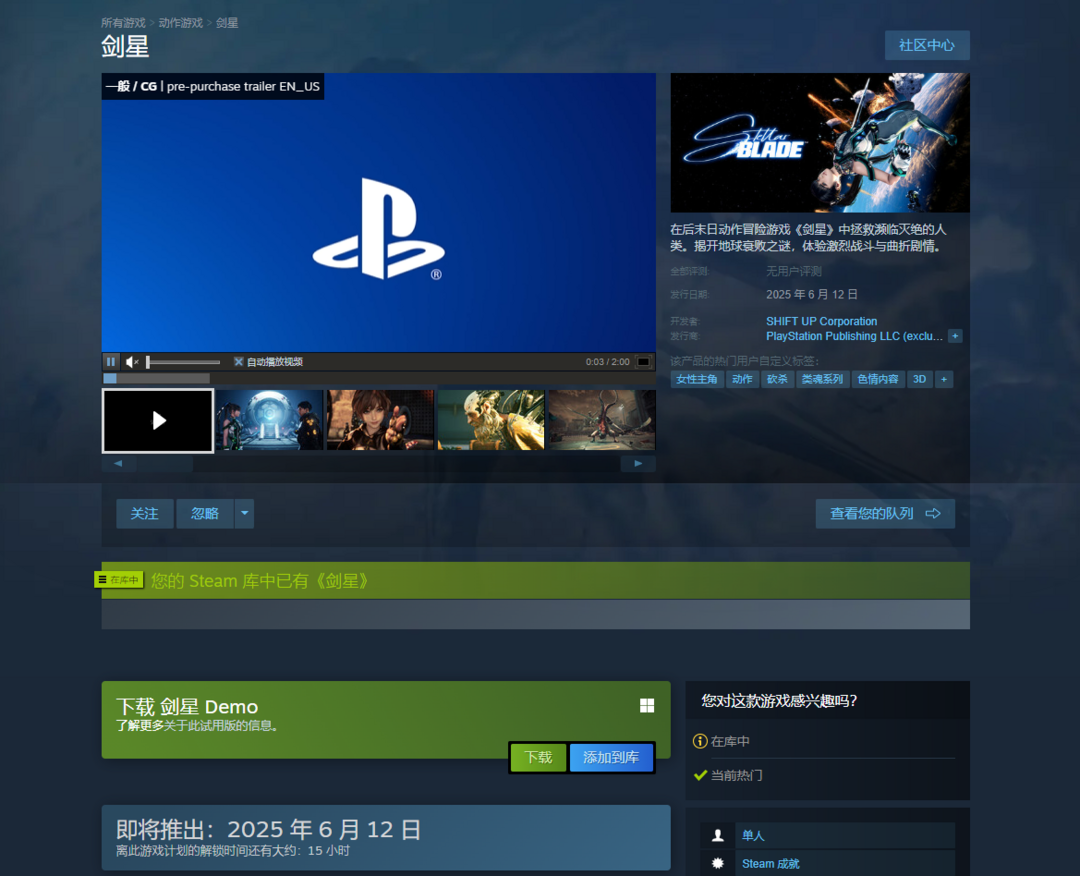Open 查看您的队列 to view your queue
The height and width of the screenshot is (876, 1080).
pyautogui.click(x=884, y=513)
